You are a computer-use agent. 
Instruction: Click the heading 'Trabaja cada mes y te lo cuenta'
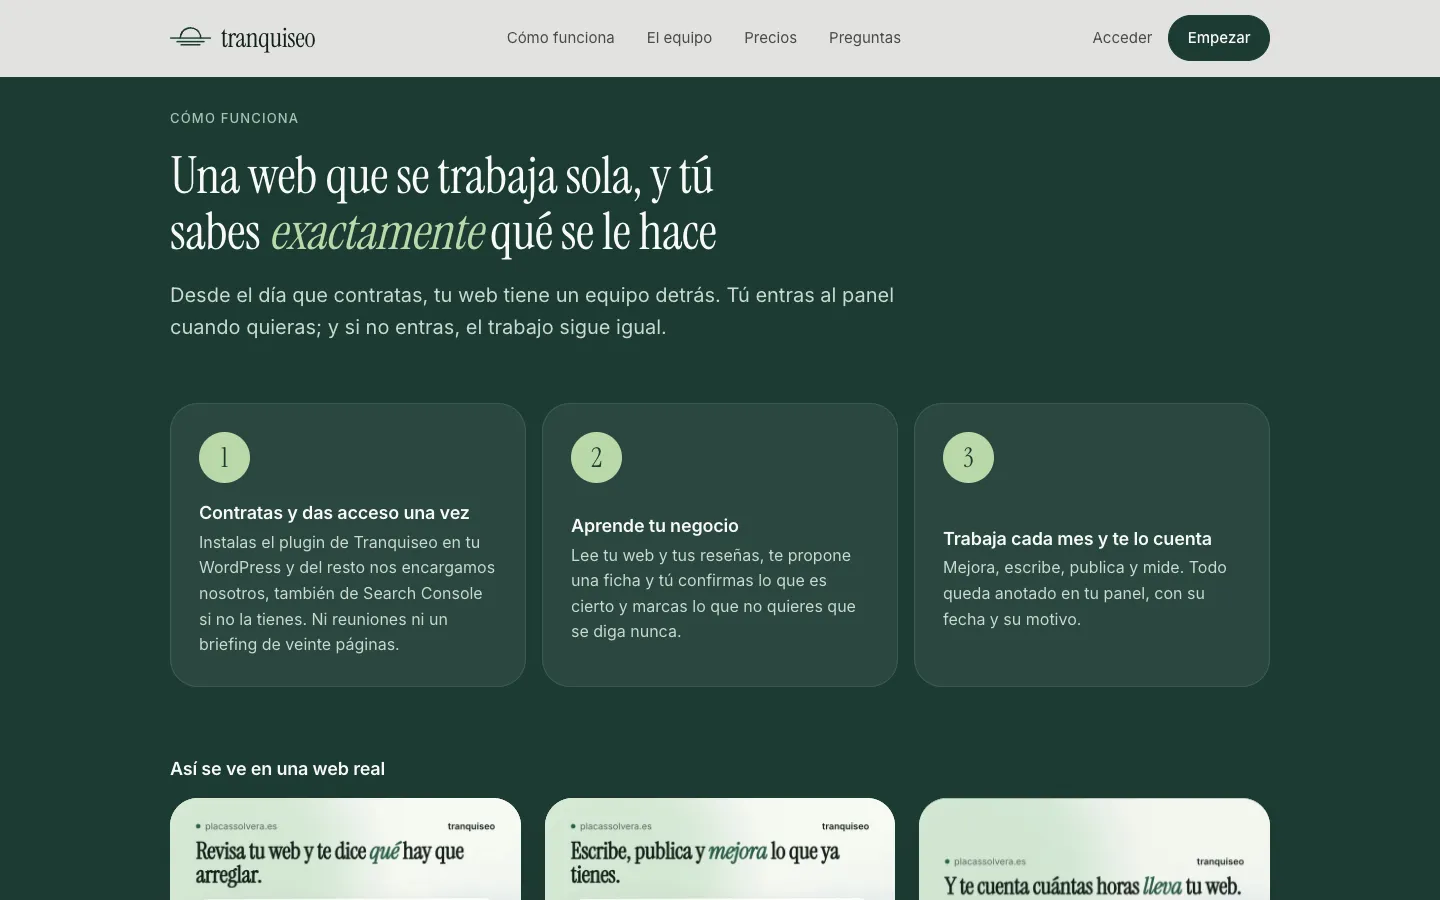pyautogui.click(x=1077, y=539)
